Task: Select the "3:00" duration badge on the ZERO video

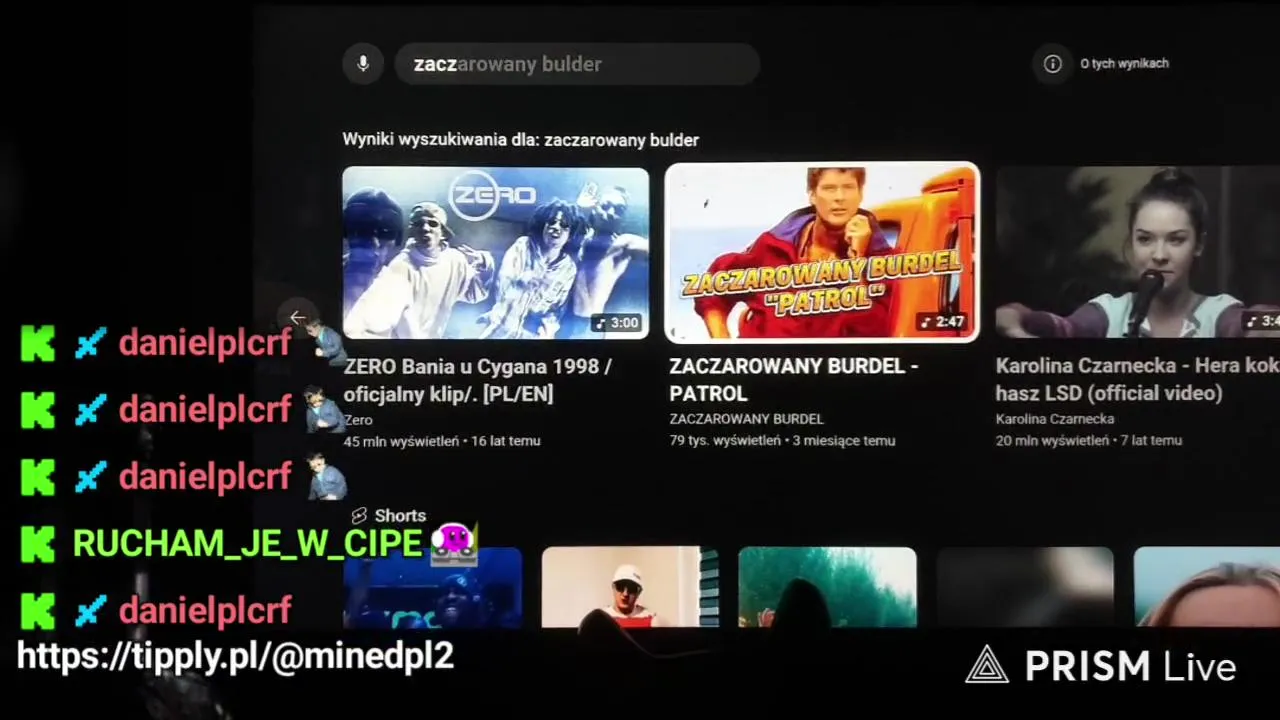Action: click(616, 323)
